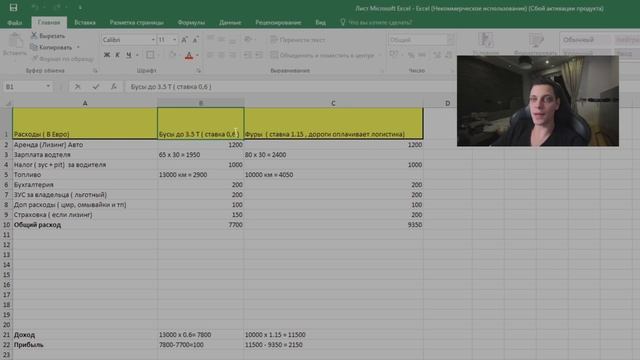Select column C header
640x360 pixels.
(333, 103)
